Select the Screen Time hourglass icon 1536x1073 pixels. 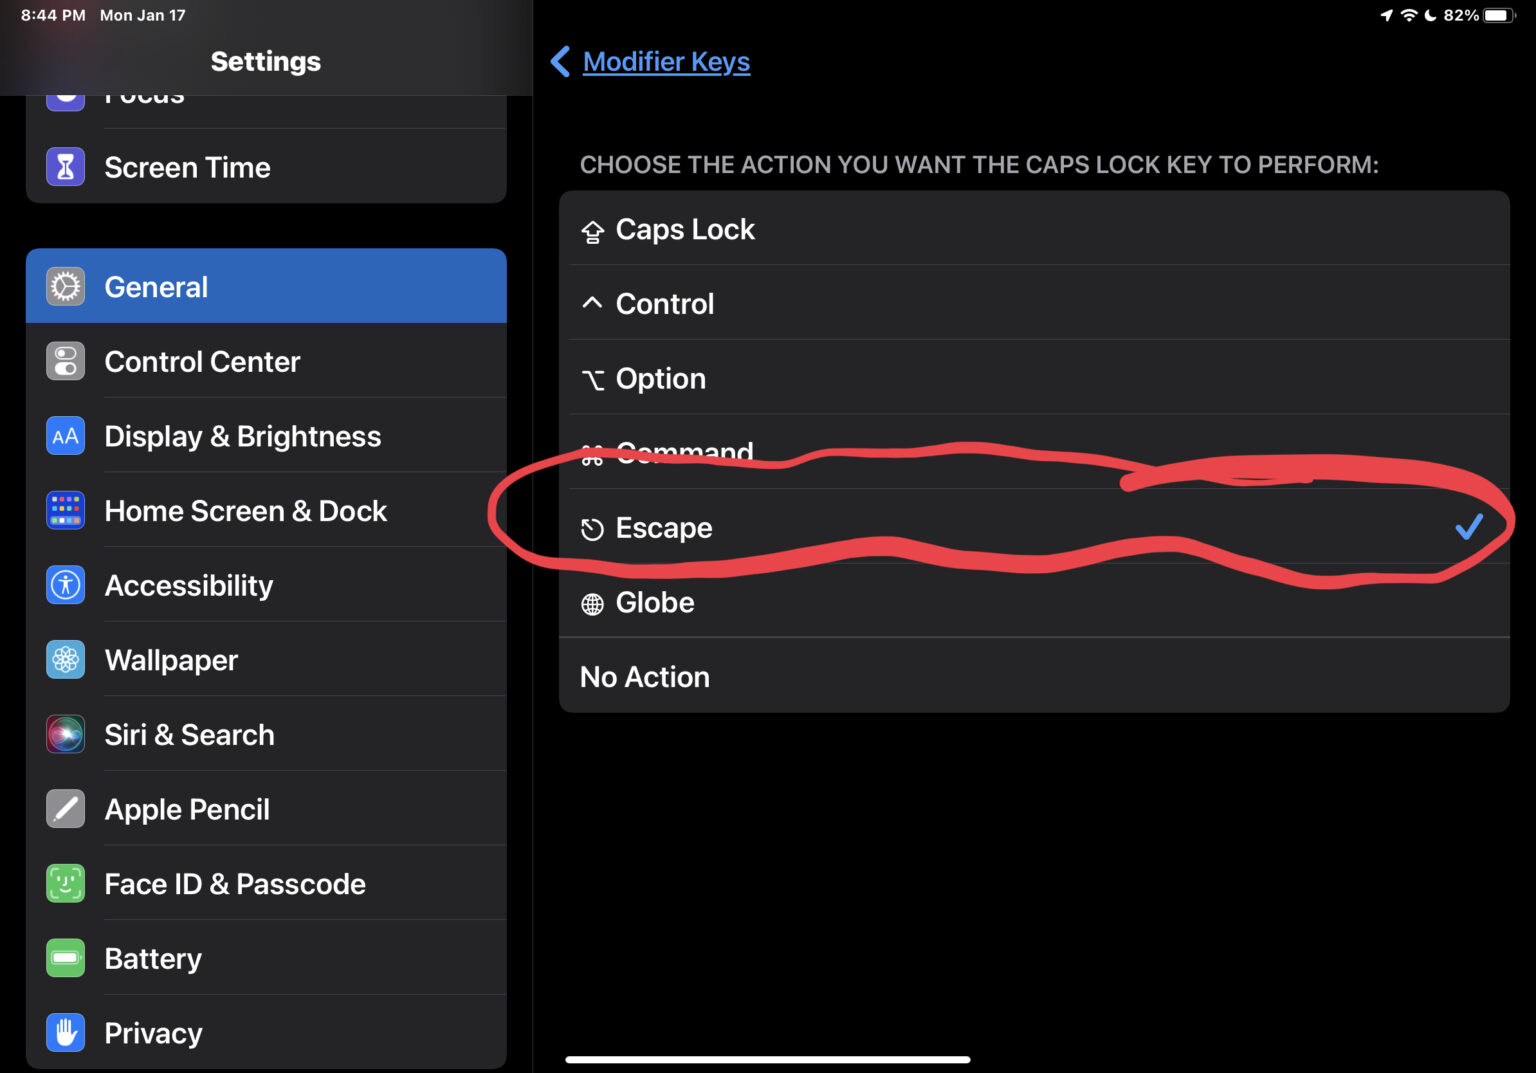pos(65,167)
